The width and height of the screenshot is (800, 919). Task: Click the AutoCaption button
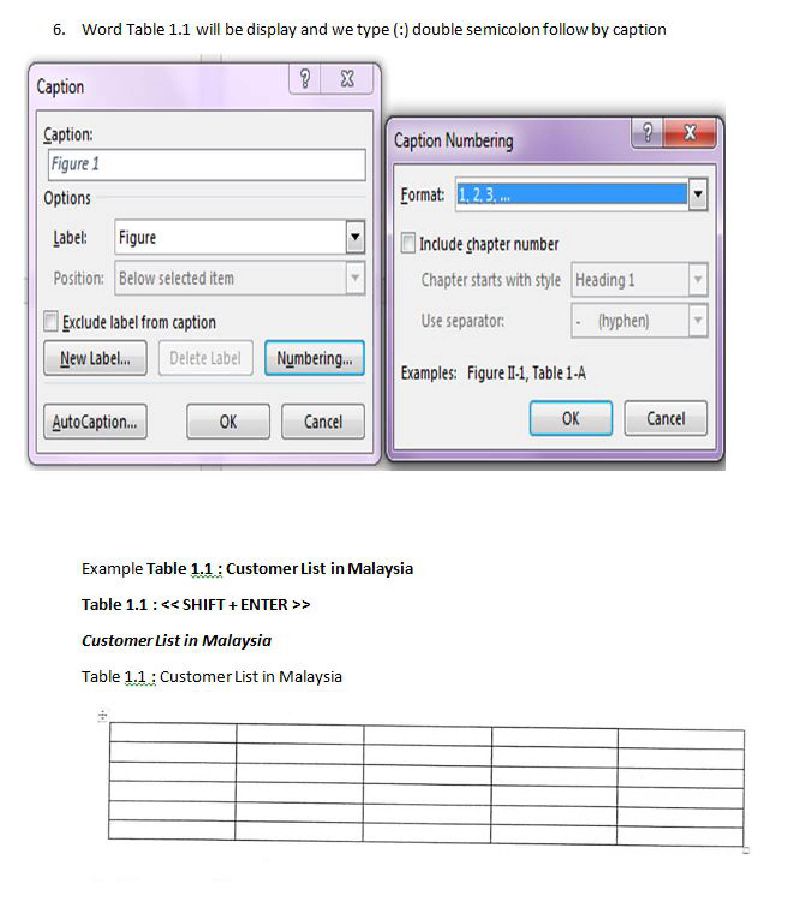(x=95, y=422)
